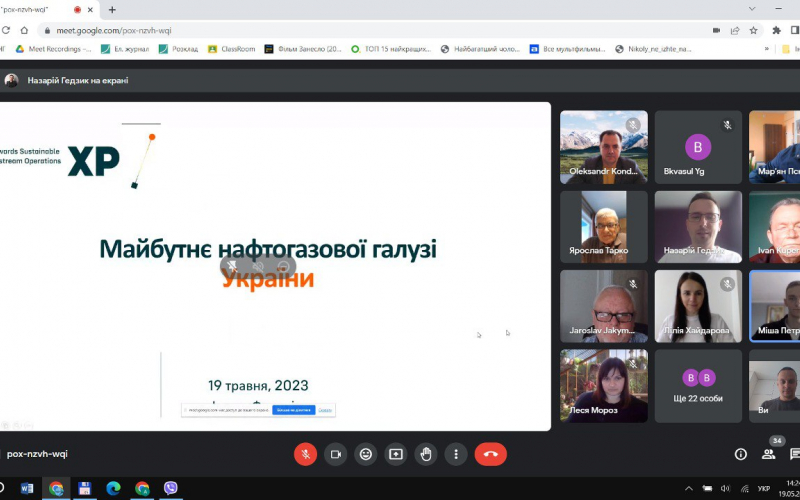
Task: Click Назарій Гедзик presenter avatar in top bar
Action: click(11, 81)
